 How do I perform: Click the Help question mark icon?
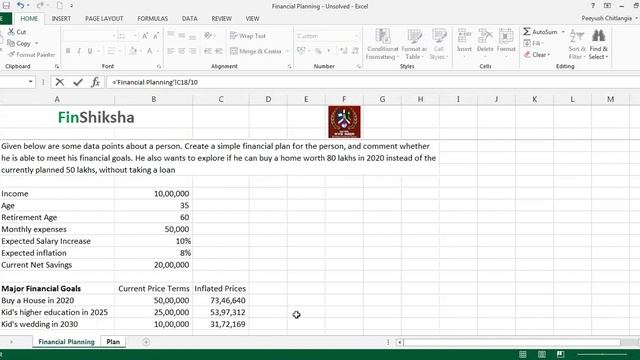tap(593, 6)
